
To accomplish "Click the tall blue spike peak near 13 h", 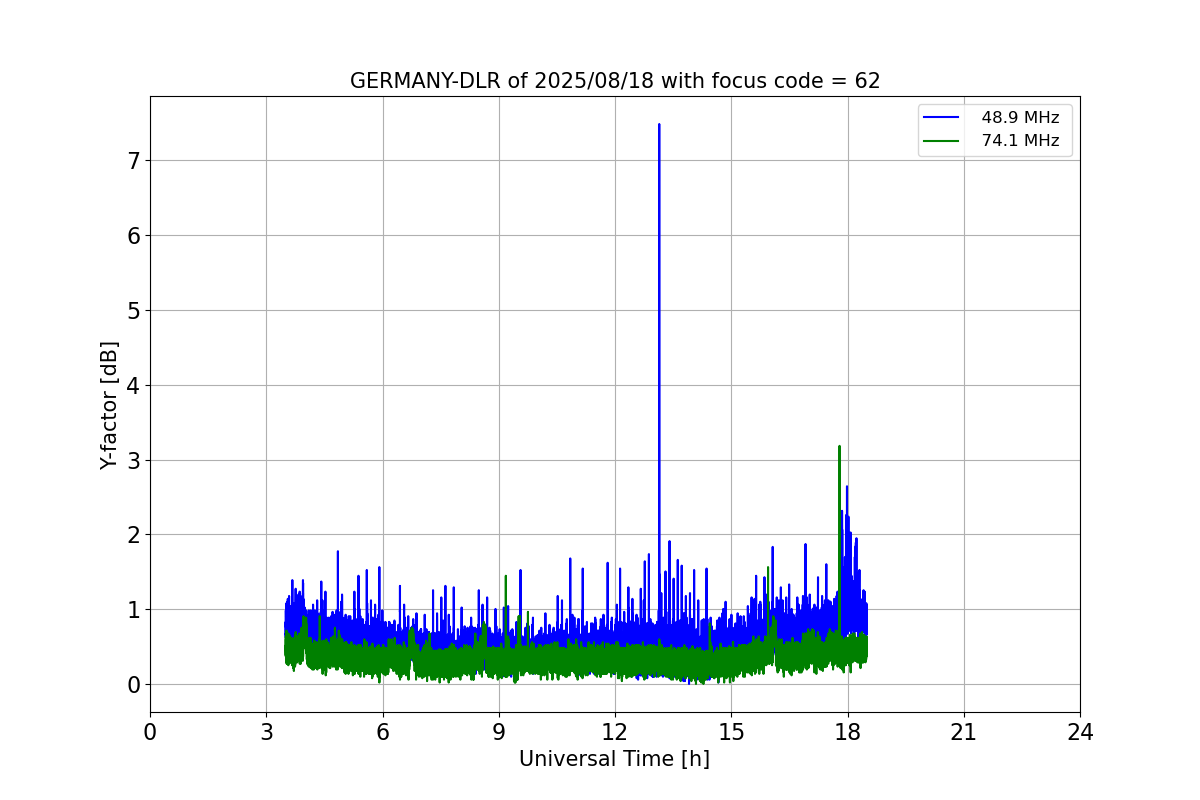I will [659, 125].
